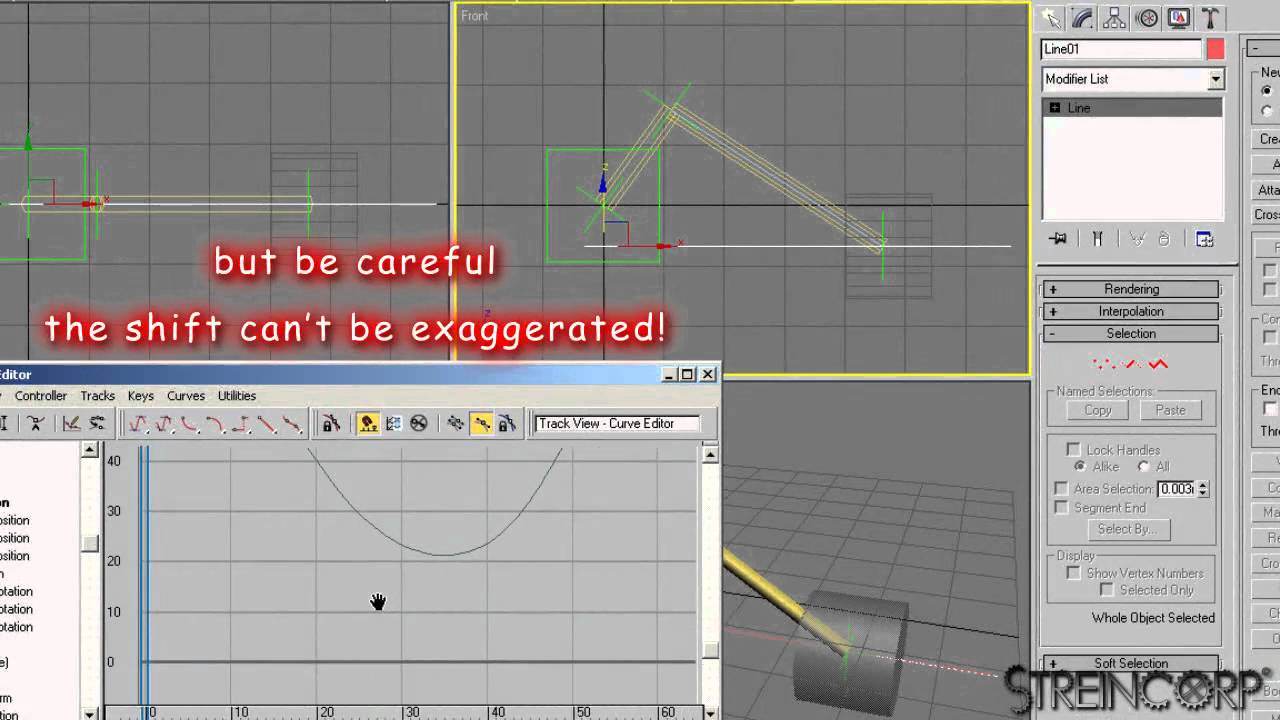This screenshot has width=1280, height=720.
Task: Collapse the Selection rollout
Action: point(1131,333)
